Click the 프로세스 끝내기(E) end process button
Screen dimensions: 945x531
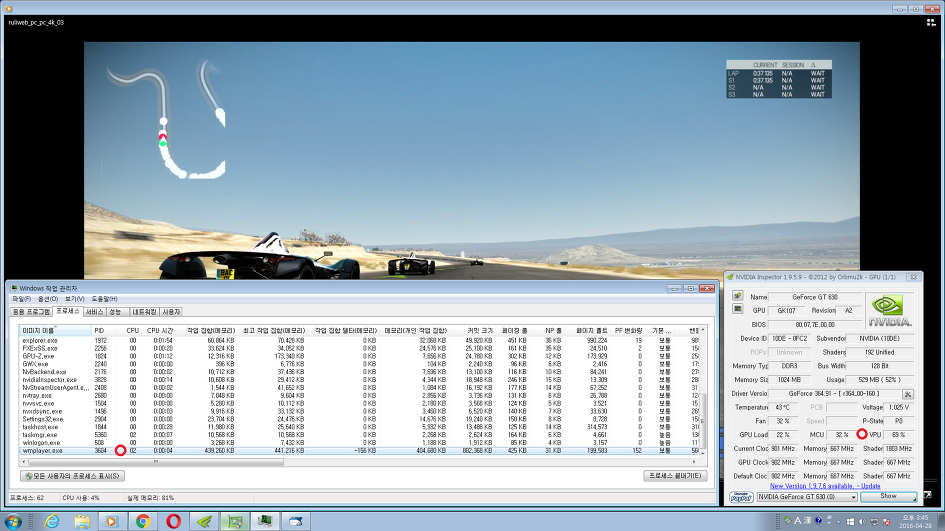[x=675, y=476]
